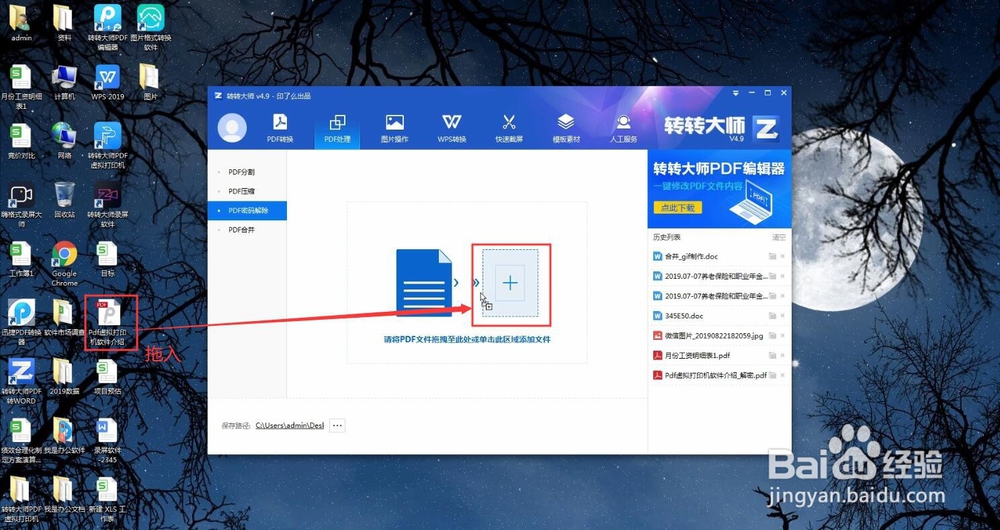Select the 快速截屏 scissors tool
1000x530 pixels.
509,128
